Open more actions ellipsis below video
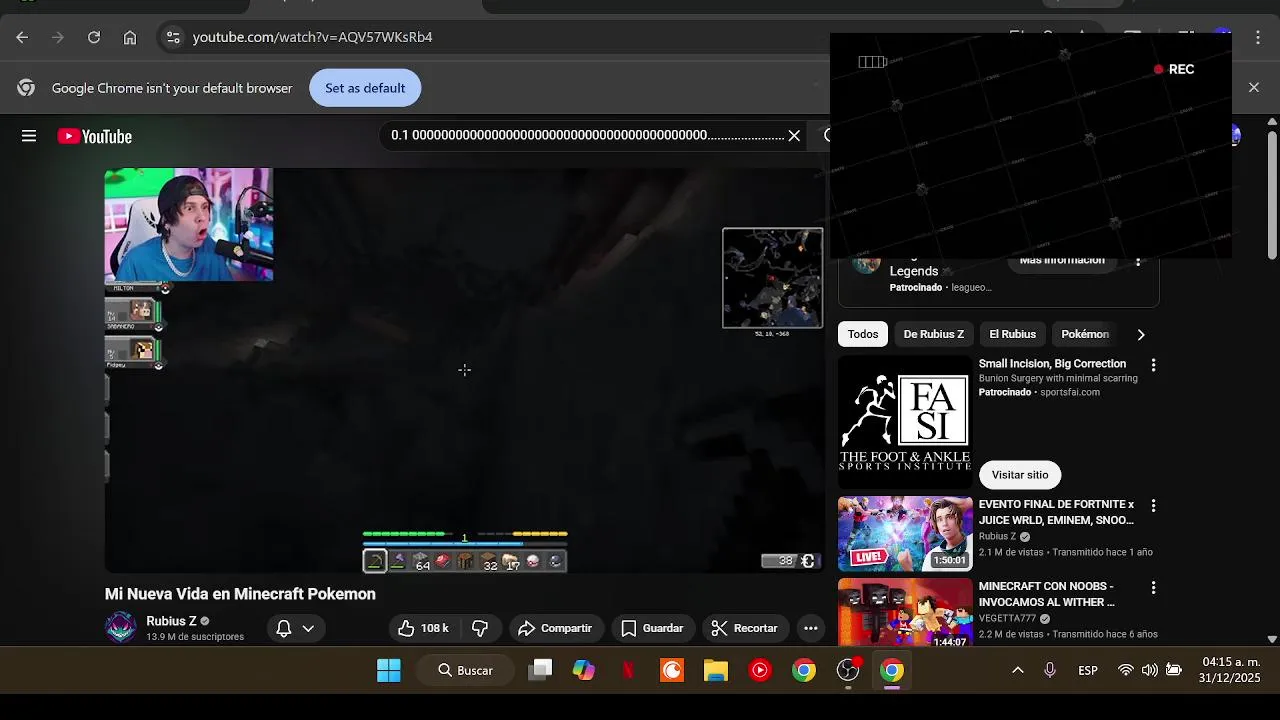Image resolution: width=1280 pixels, height=720 pixels. pyautogui.click(x=811, y=628)
